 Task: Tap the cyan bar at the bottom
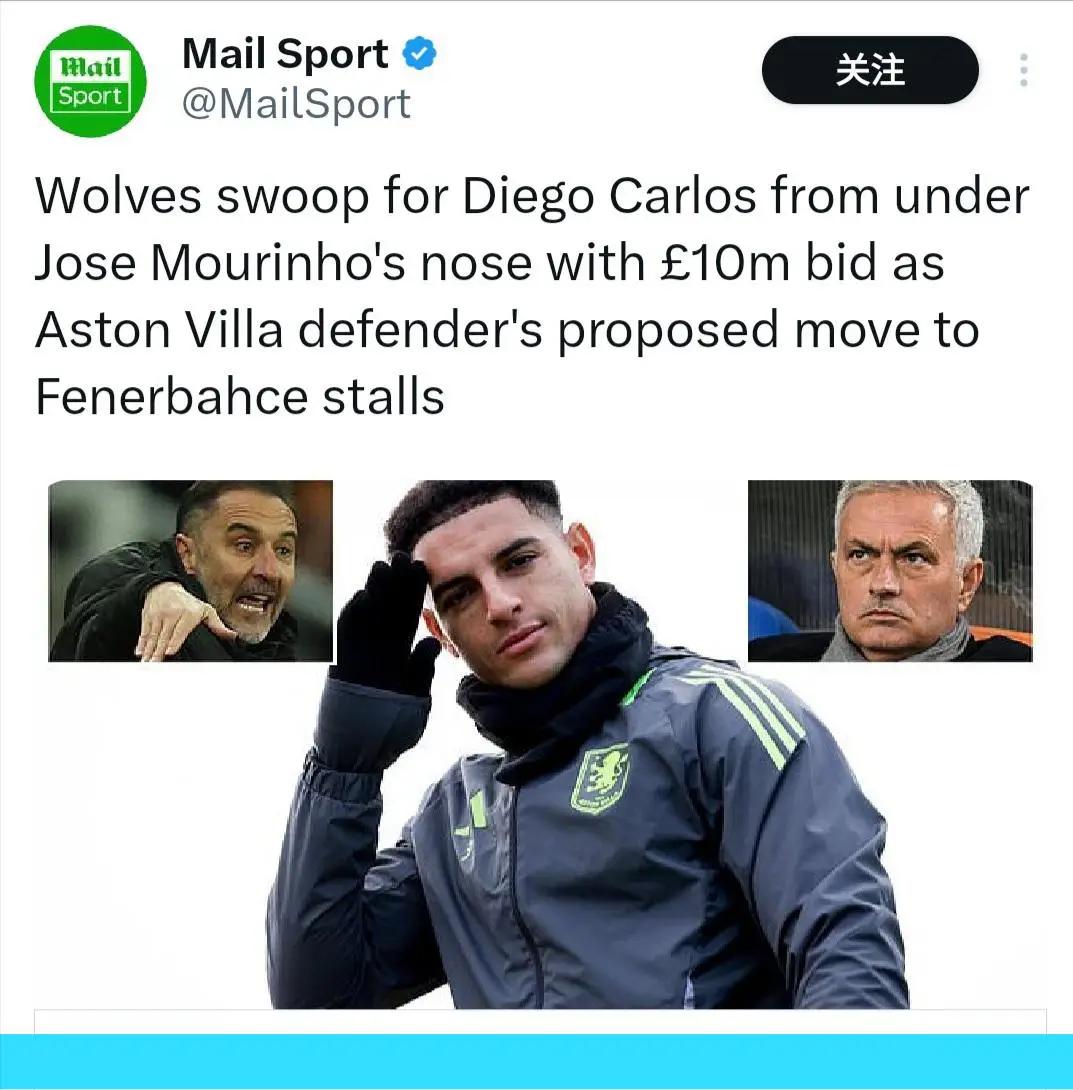[536, 1061]
